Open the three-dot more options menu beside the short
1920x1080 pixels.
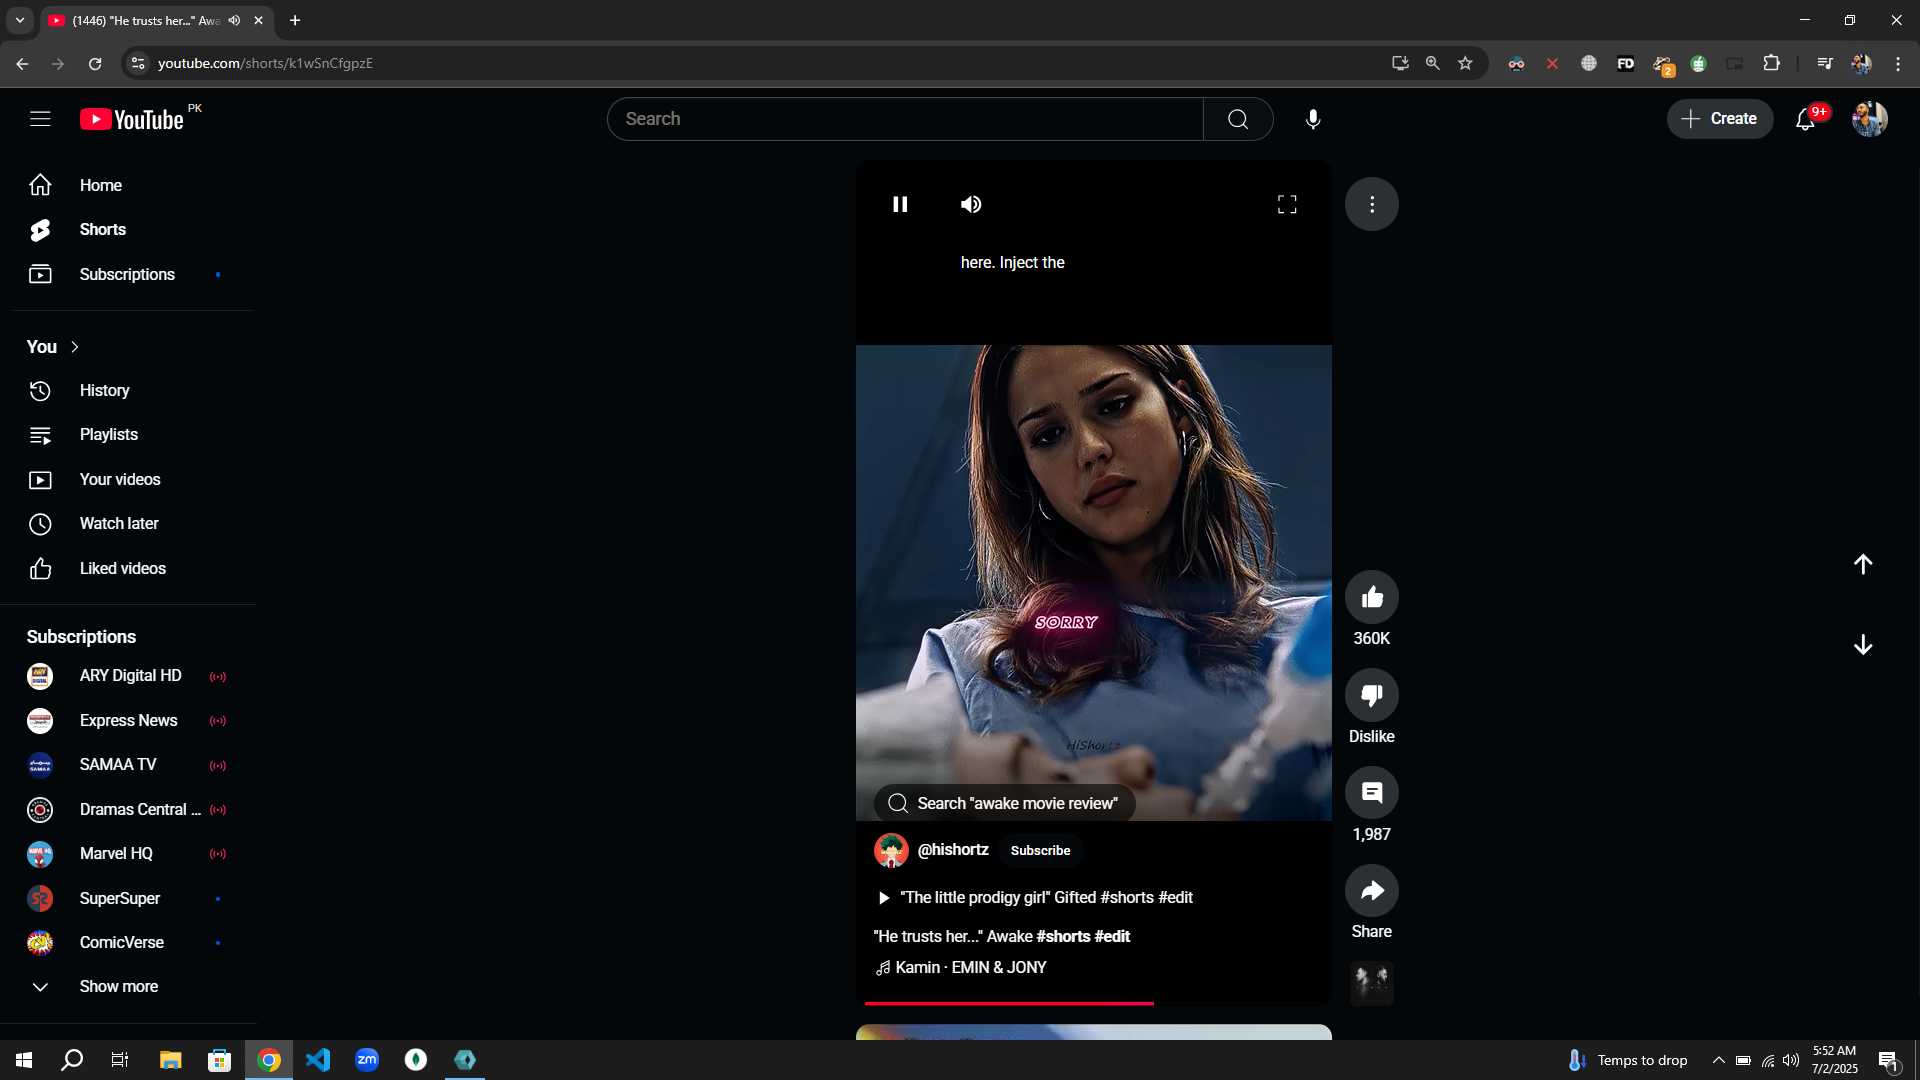coord(1372,204)
